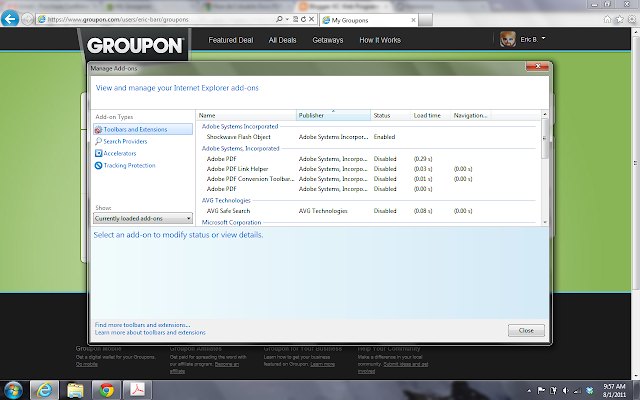The width and height of the screenshot is (640, 400).
Task: Close the My Groupons tab
Action: (413, 20)
